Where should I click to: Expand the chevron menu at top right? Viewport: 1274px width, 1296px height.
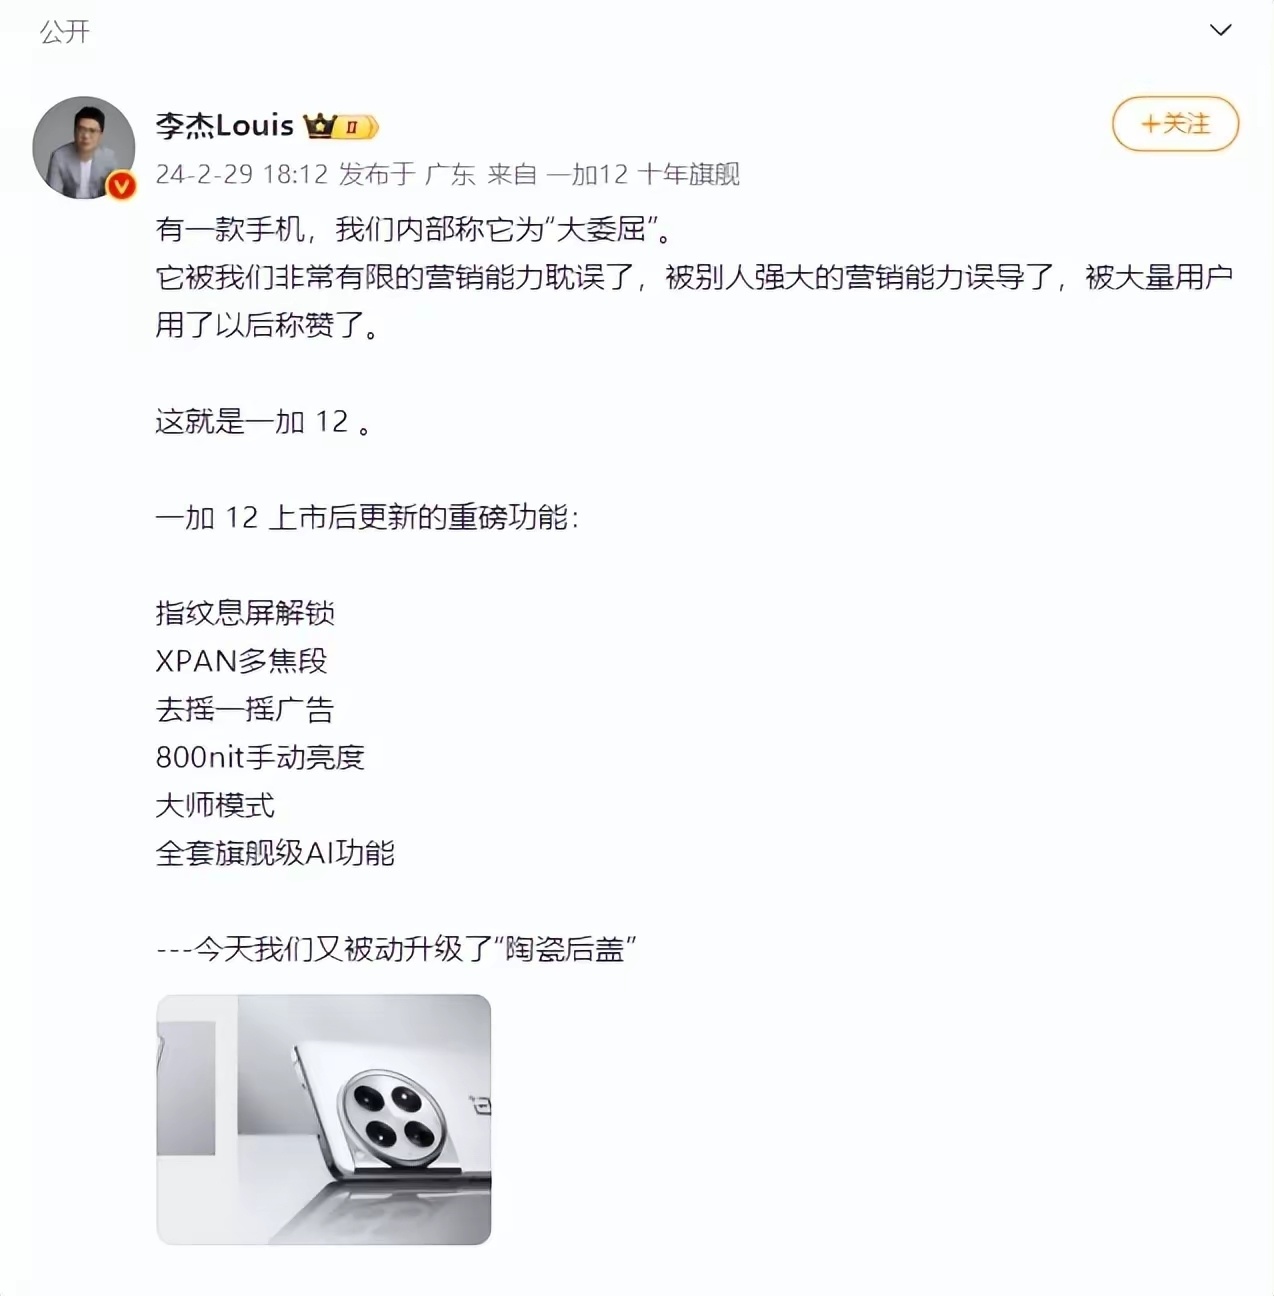click(1220, 30)
